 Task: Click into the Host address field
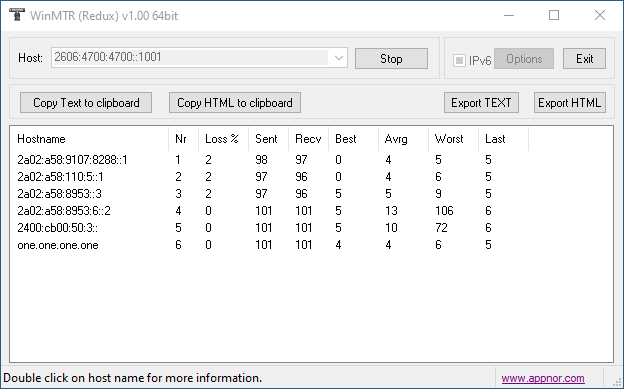190,57
